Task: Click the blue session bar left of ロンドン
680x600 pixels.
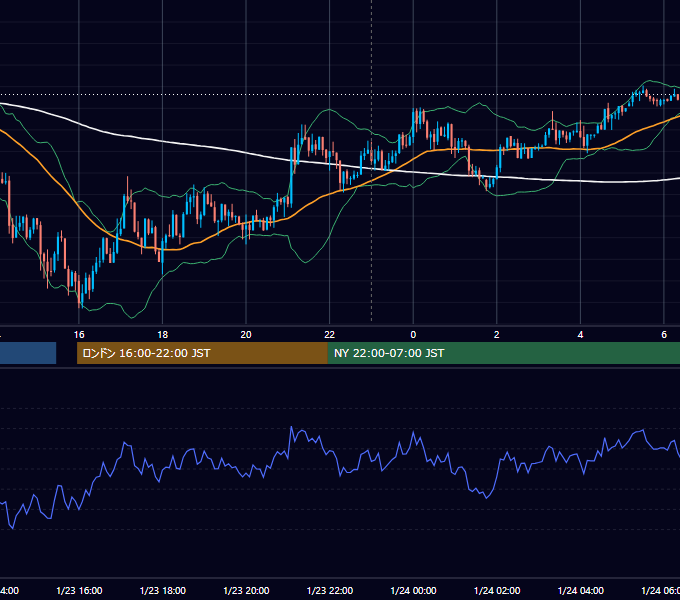Action: point(28,353)
